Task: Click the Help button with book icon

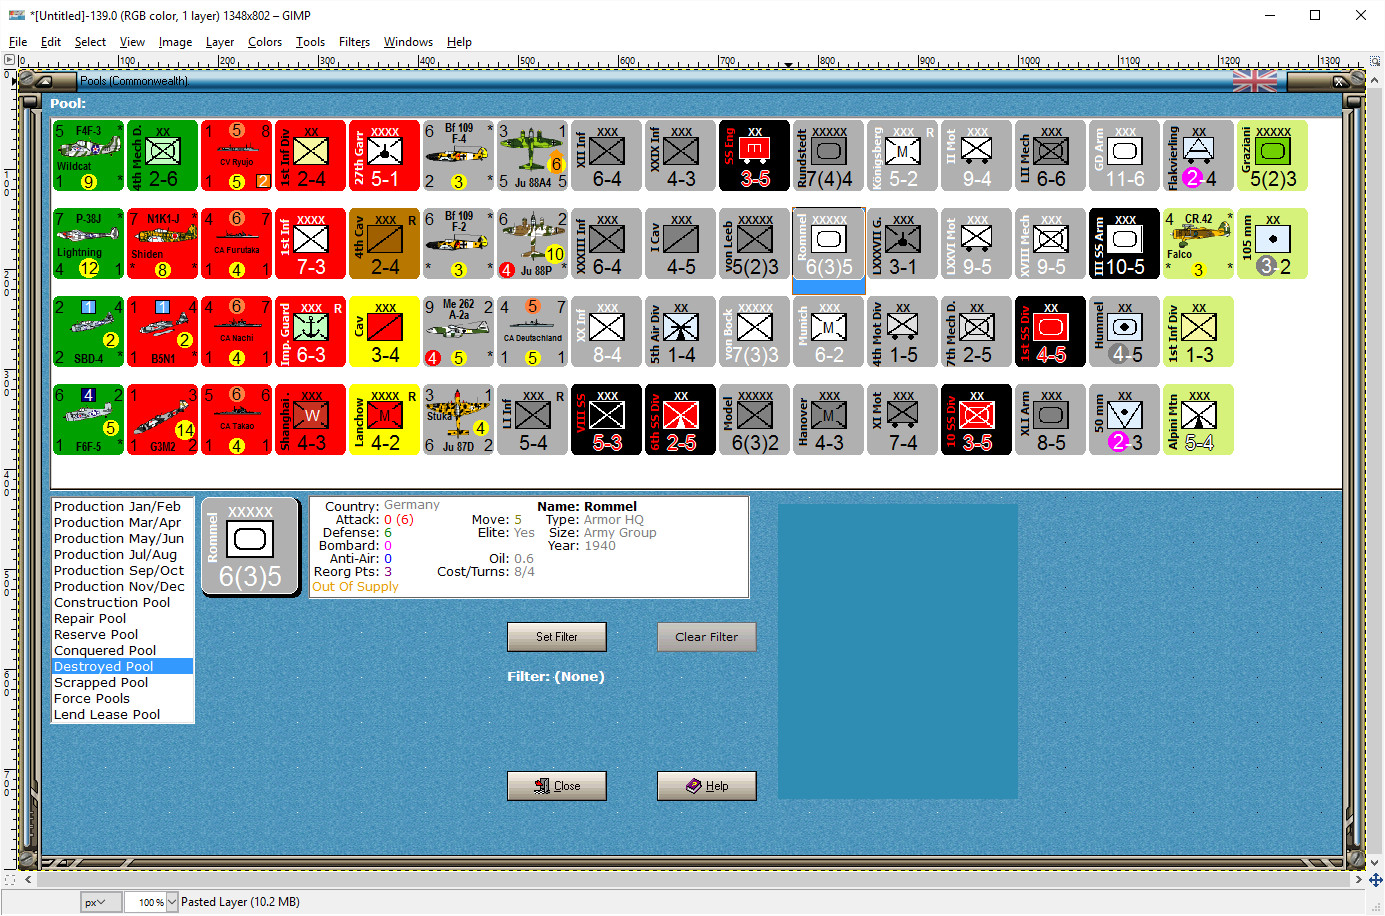Action: click(706, 786)
